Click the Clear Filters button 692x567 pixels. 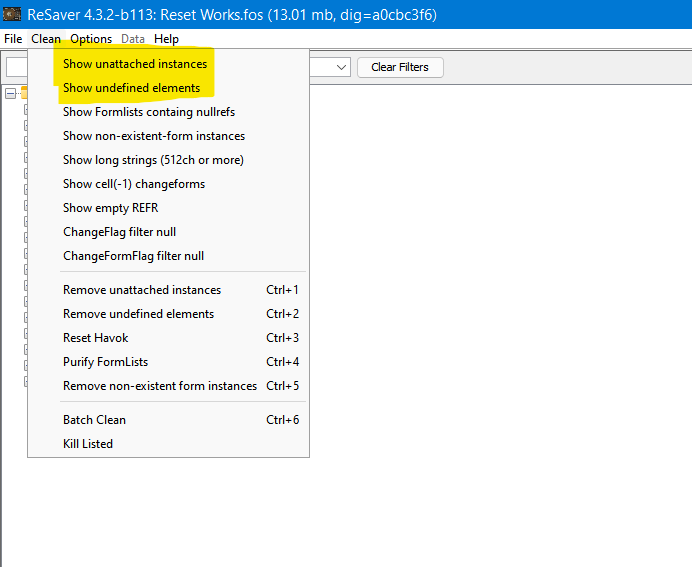coord(399,67)
